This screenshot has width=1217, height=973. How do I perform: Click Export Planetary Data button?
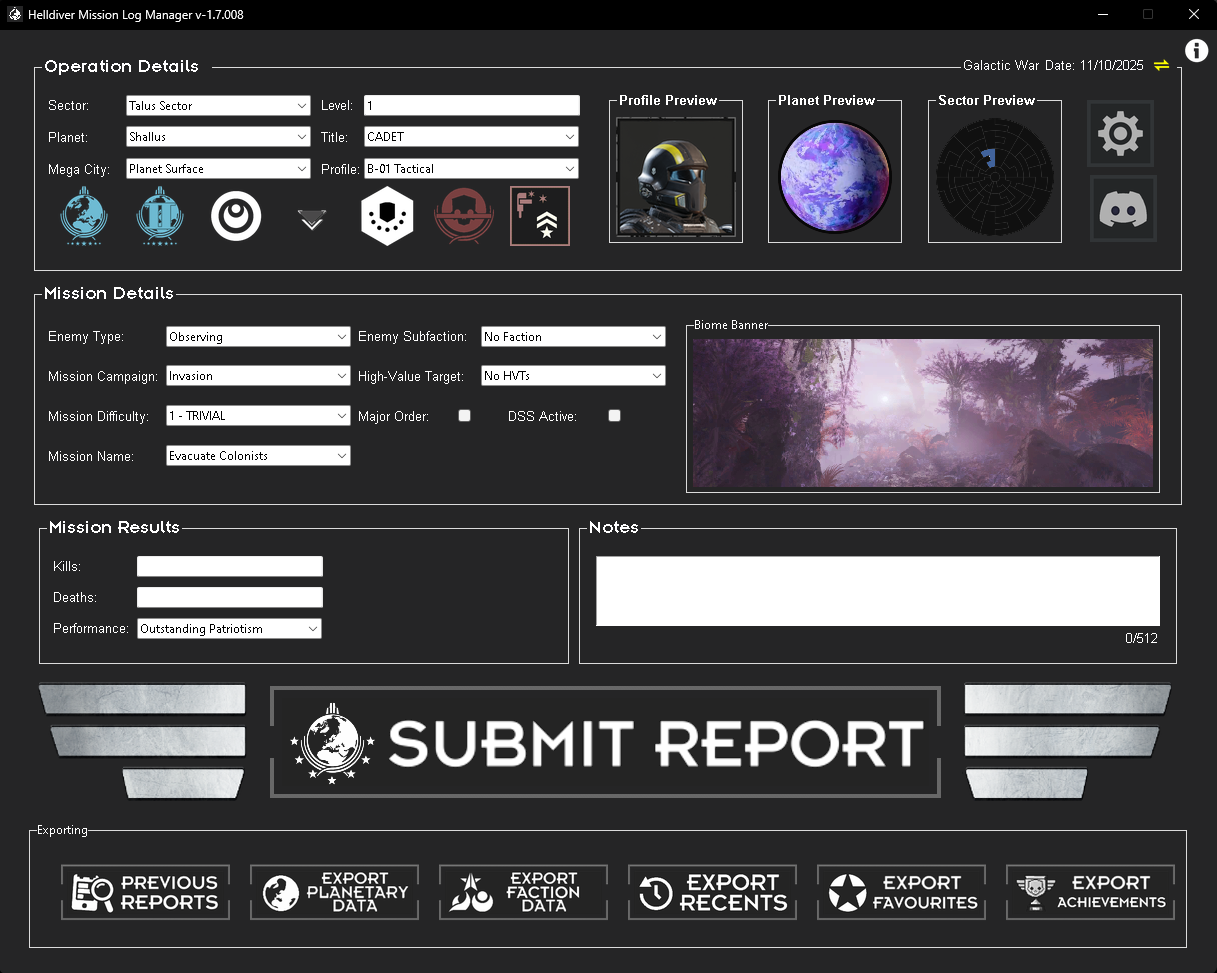pyautogui.click(x=334, y=892)
